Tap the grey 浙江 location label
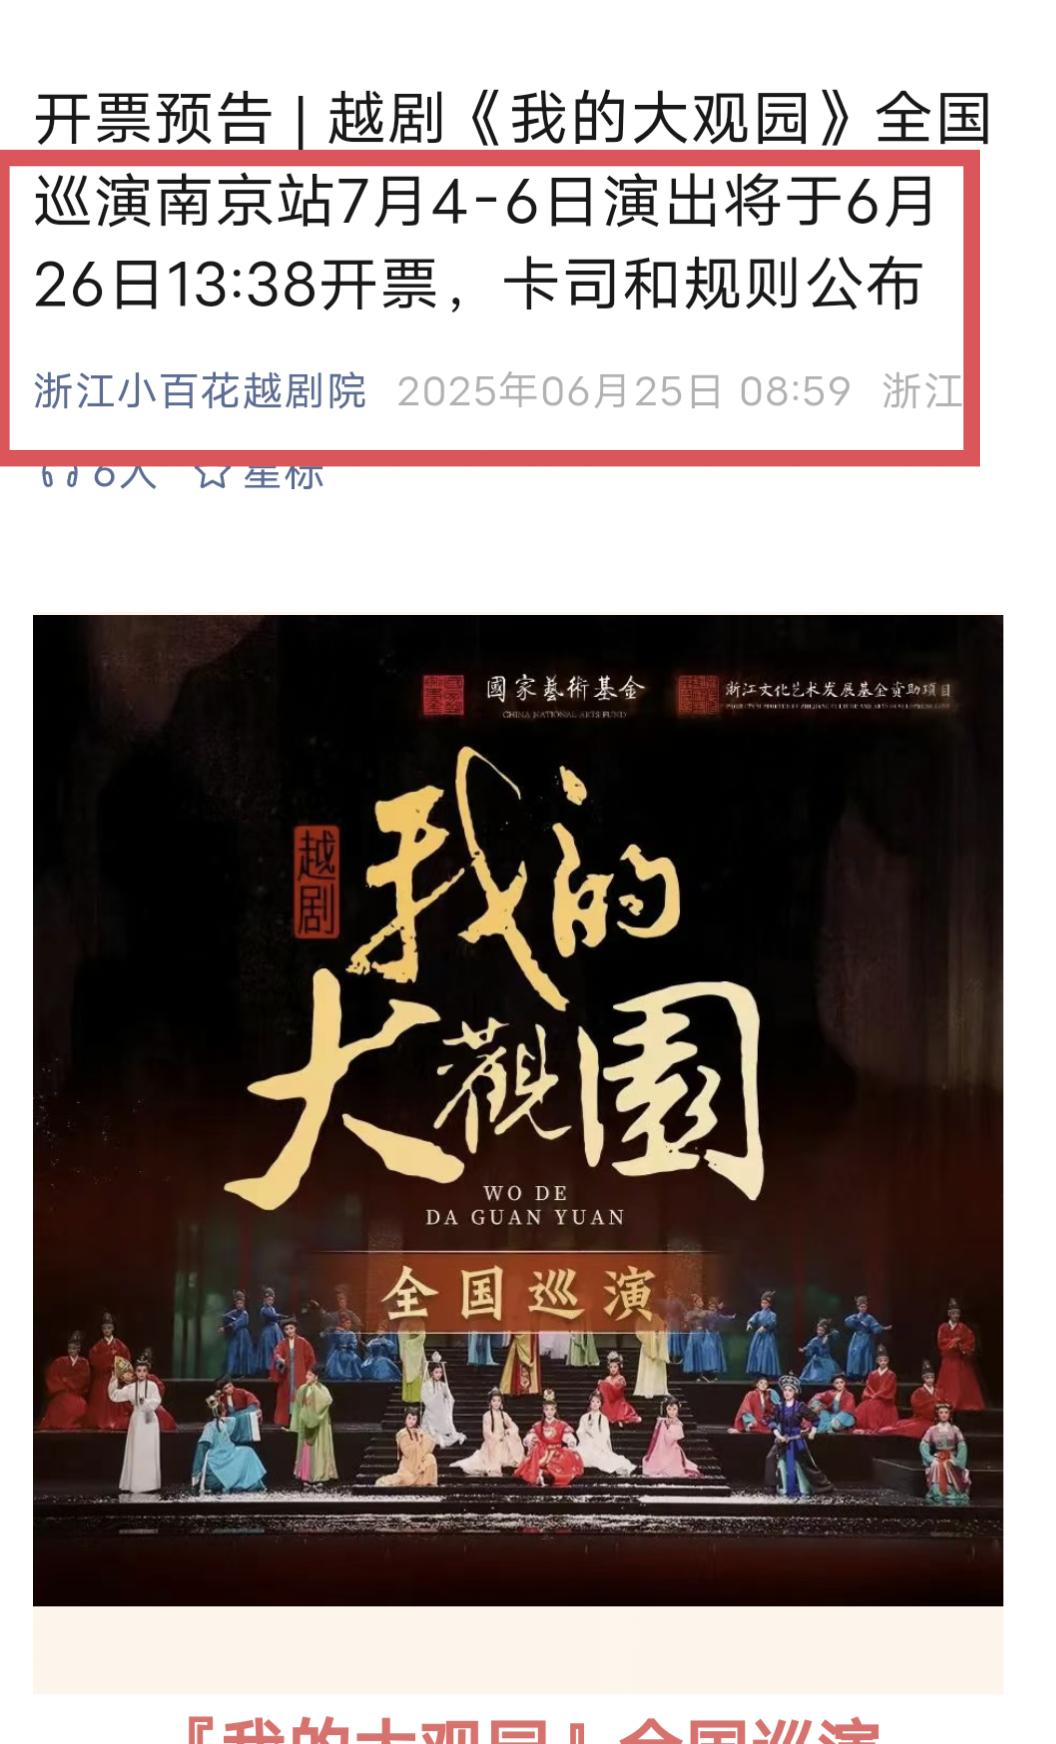The height and width of the screenshot is (1744, 1056). coord(922,391)
